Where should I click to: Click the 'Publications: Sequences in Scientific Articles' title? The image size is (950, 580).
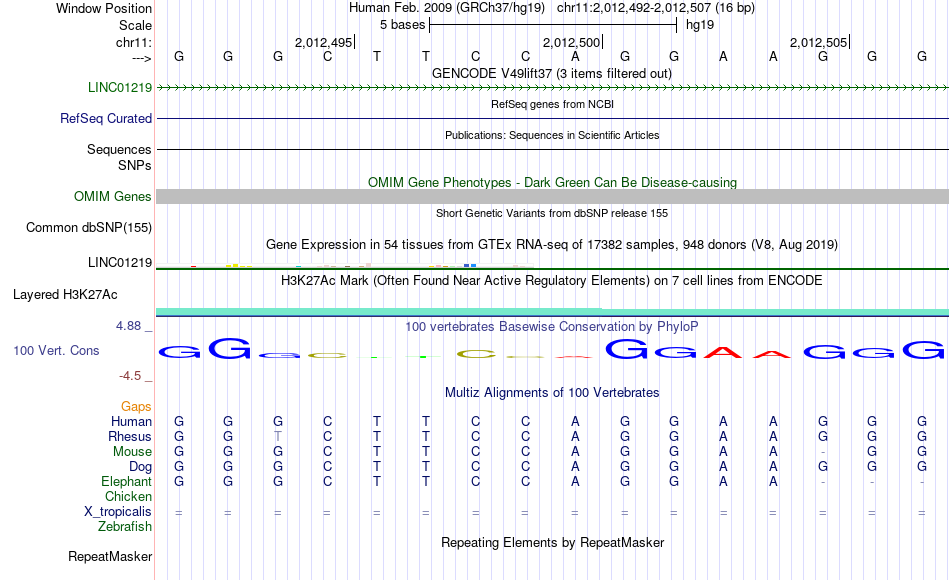[x=552, y=135]
